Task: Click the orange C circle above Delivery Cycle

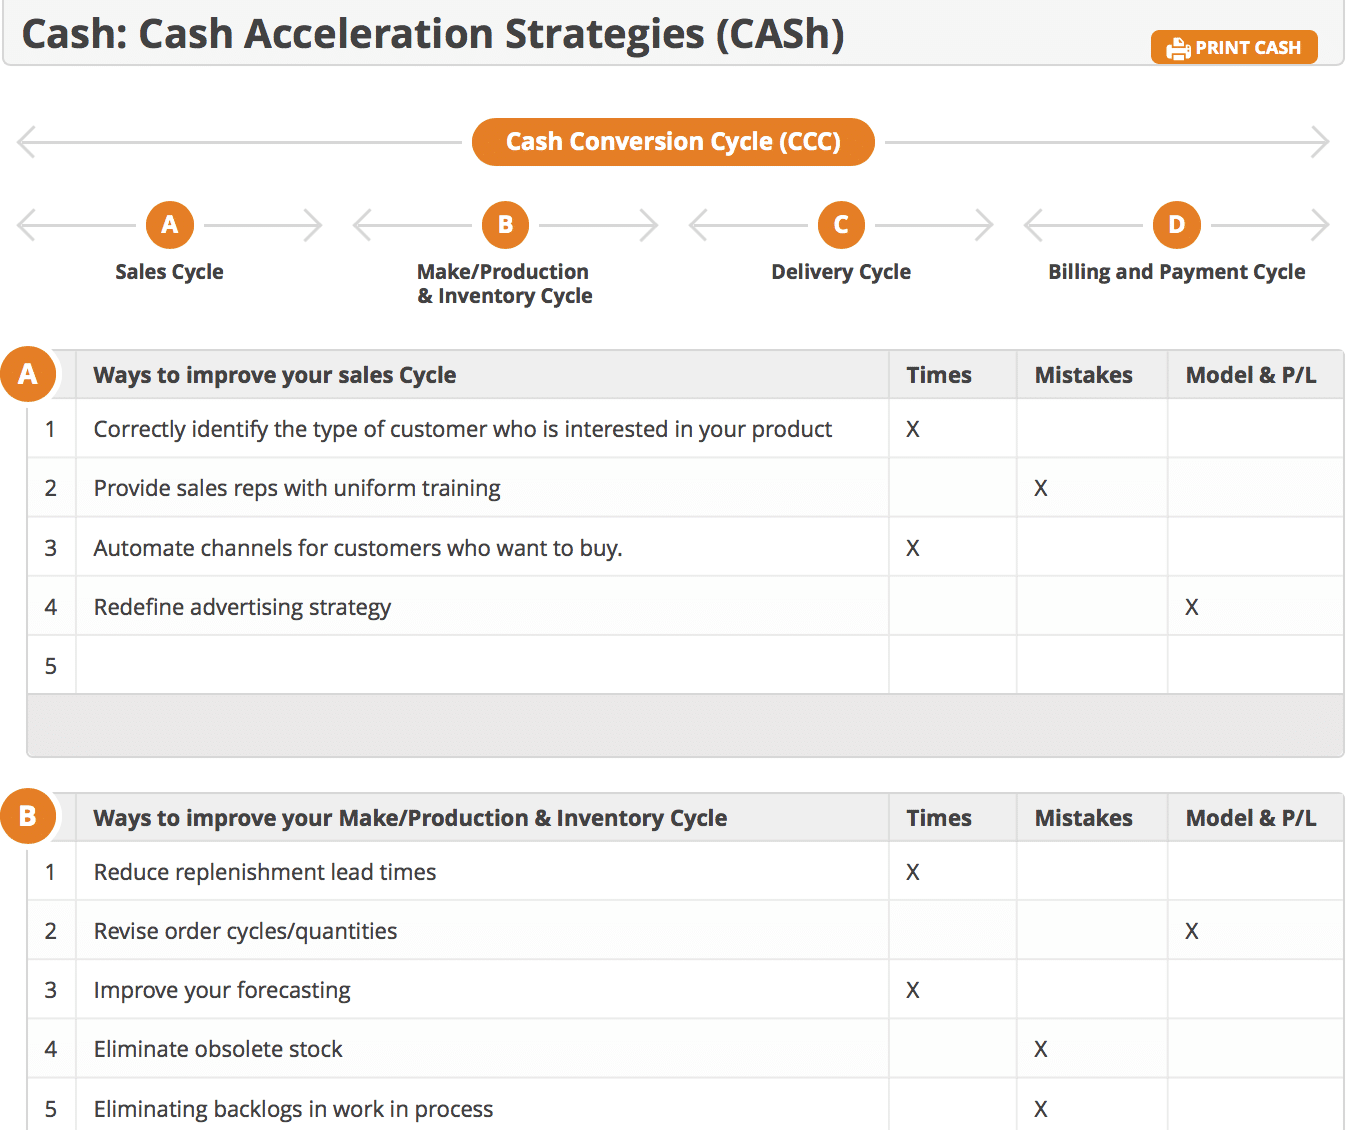Action: [x=841, y=225]
